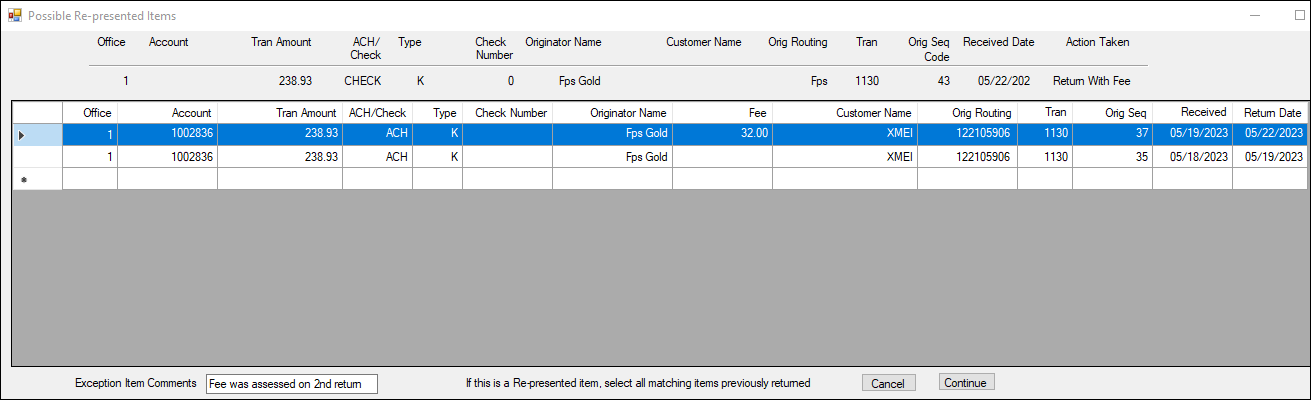Sort by the ACH/Check column header
This screenshot has height=400, width=1311.
[377, 113]
